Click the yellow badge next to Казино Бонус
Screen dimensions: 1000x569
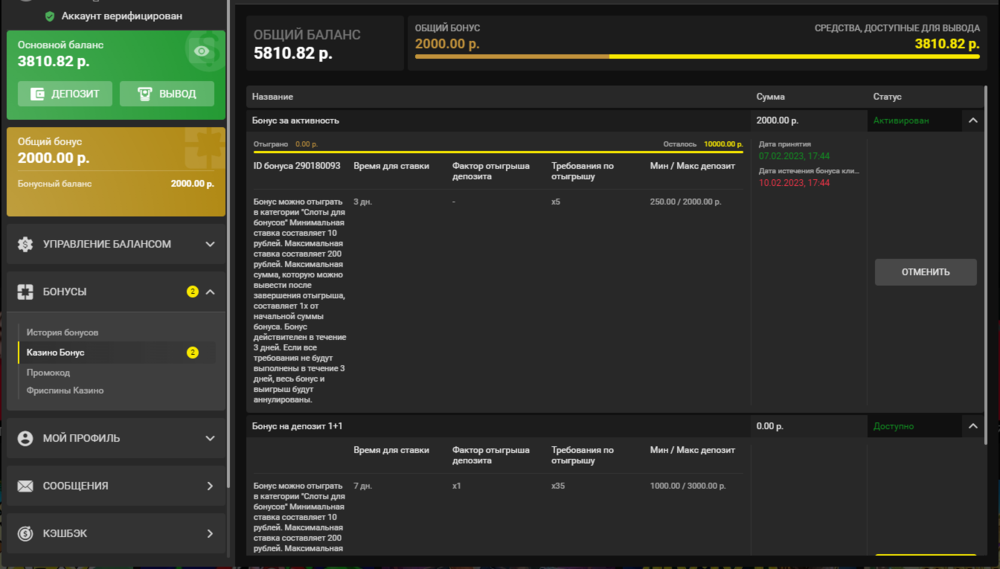[x=193, y=352]
